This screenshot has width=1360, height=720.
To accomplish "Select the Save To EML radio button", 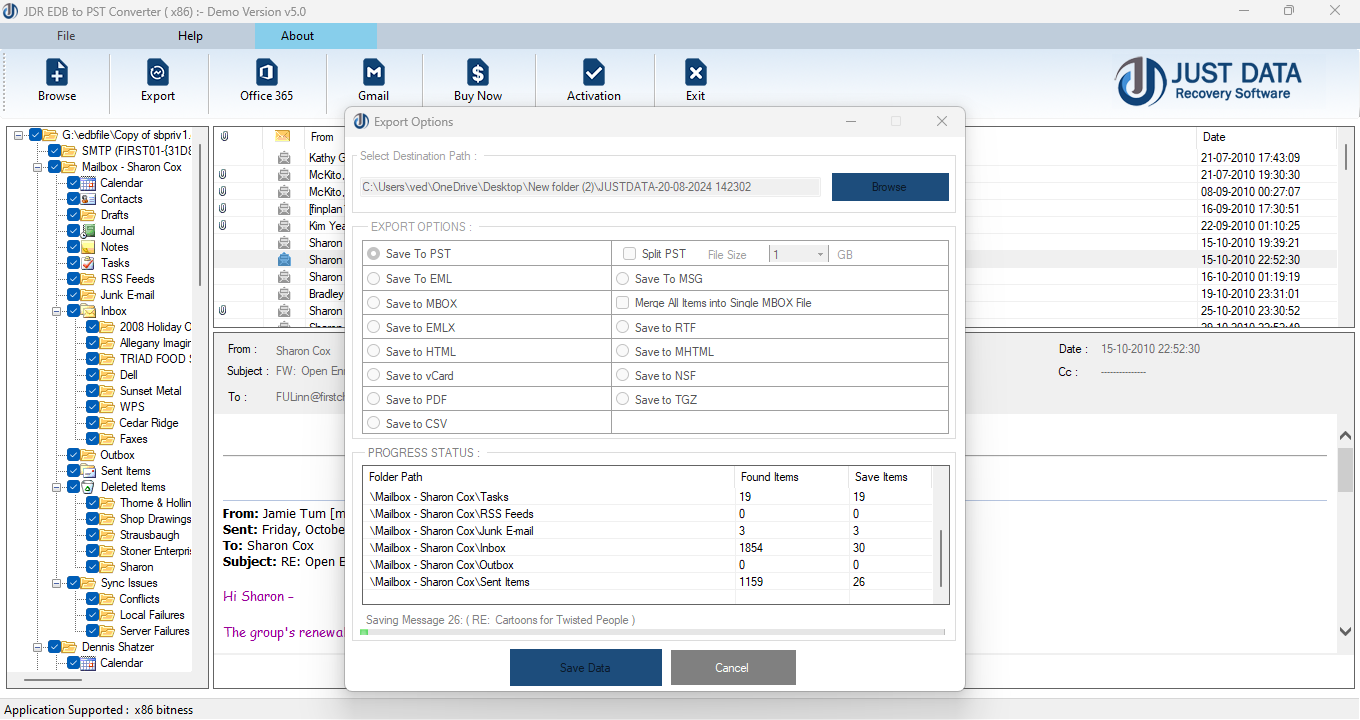I will coord(374,279).
